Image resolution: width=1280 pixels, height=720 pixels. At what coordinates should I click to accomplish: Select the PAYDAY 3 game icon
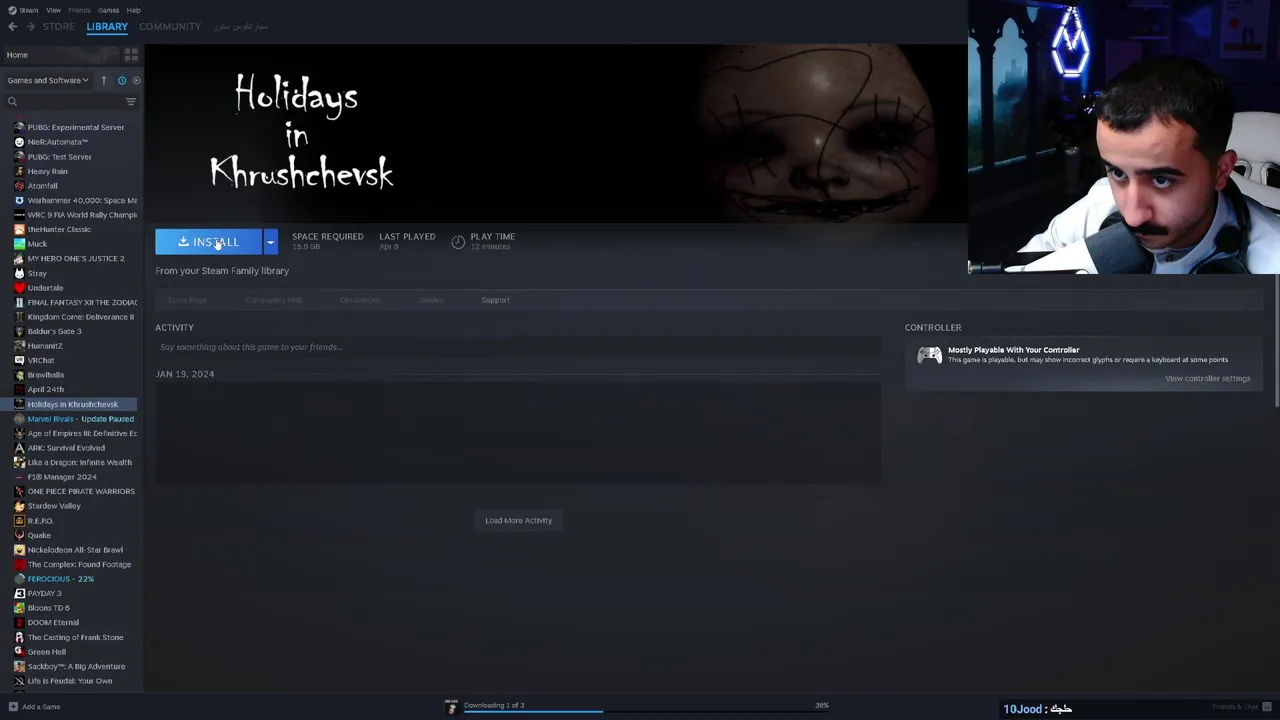click(19, 593)
